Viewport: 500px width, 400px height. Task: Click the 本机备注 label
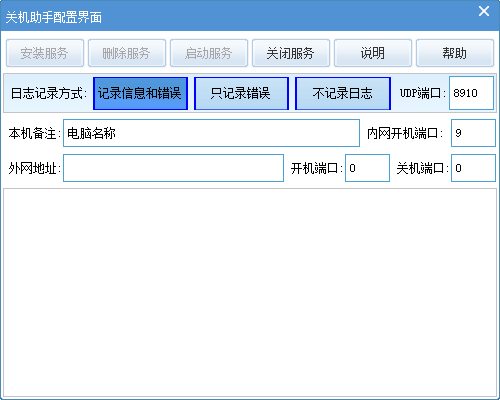(x=35, y=133)
